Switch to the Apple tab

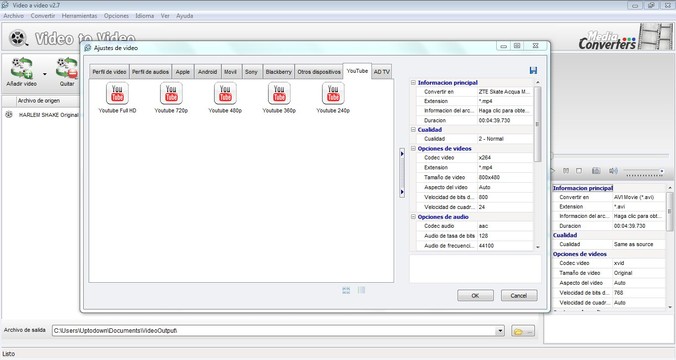point(183,72)
